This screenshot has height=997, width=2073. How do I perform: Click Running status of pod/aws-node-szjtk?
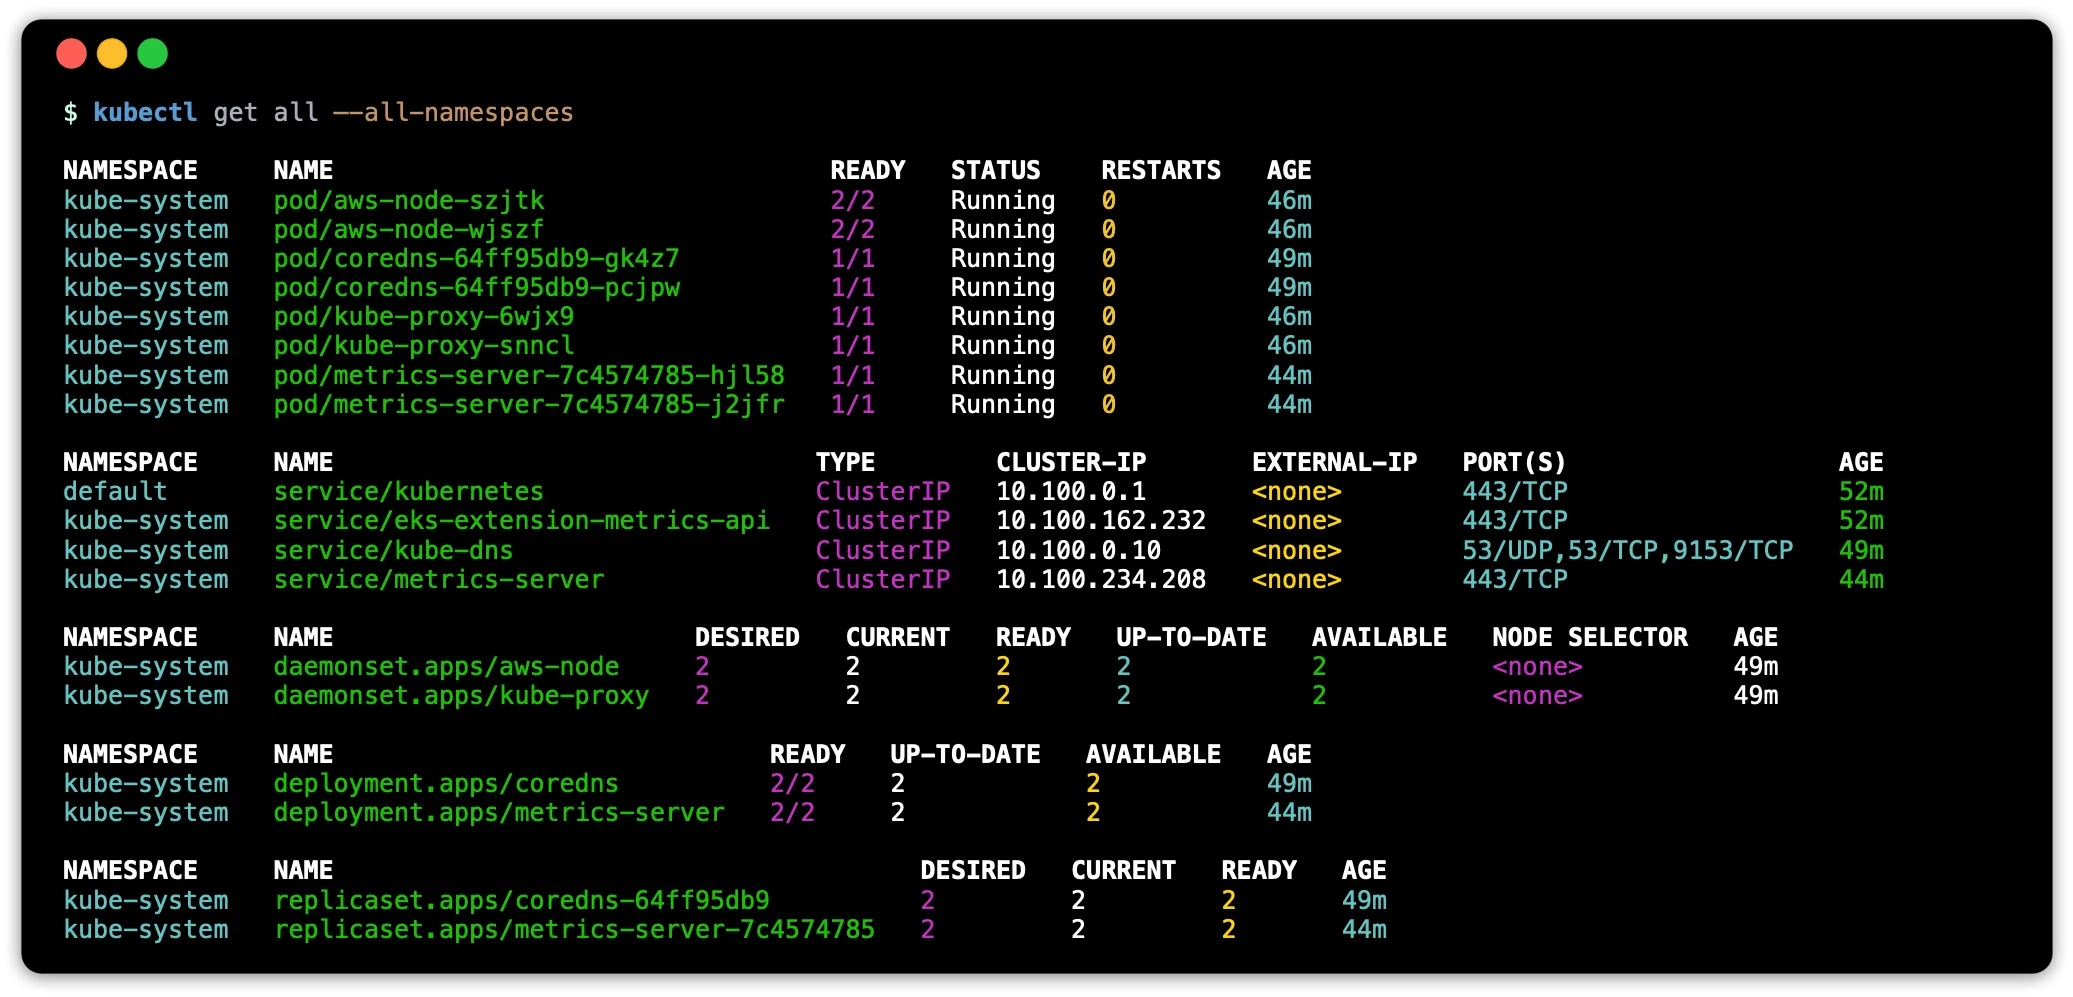(1003, 200)
